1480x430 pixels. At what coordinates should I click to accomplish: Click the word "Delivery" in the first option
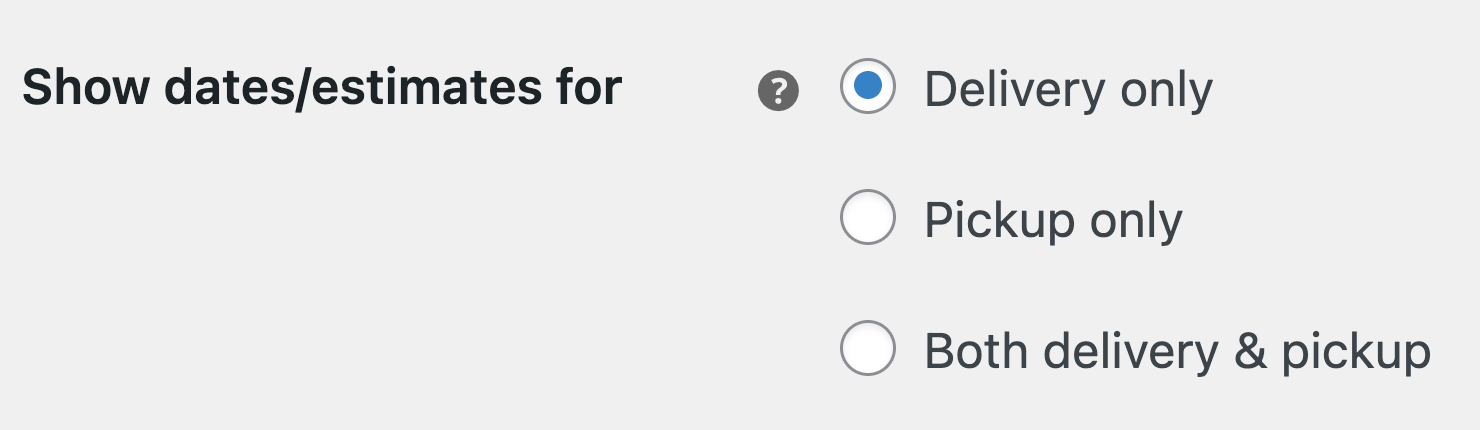tap(1013, 90)
